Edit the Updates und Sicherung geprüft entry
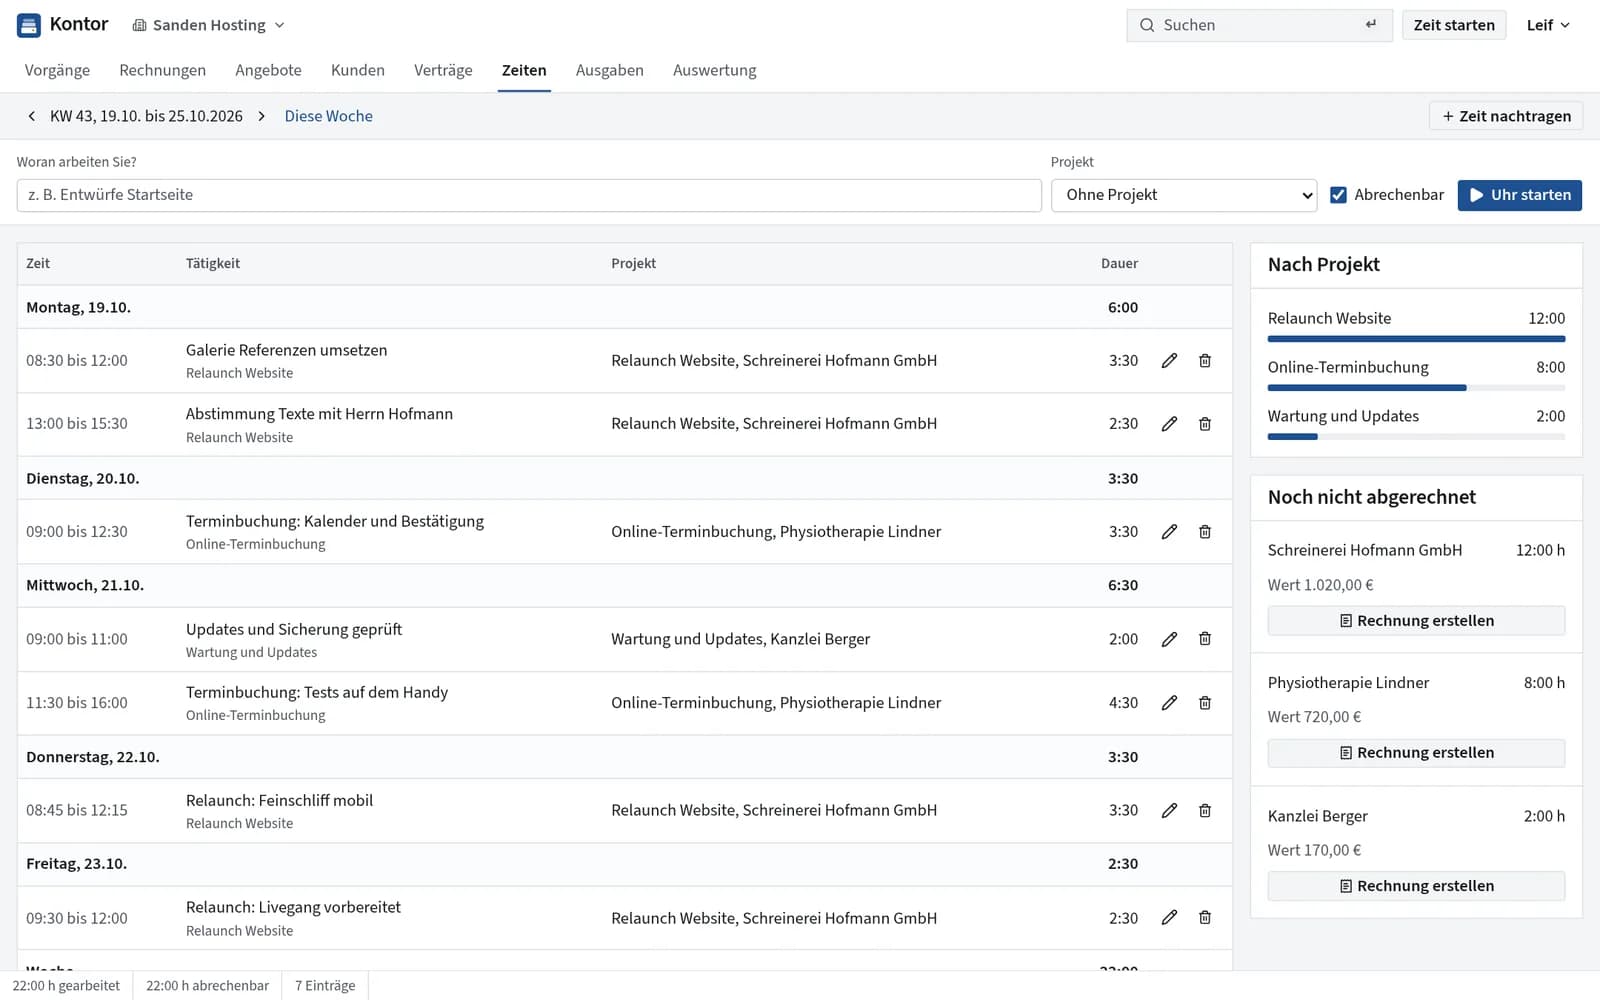 click(1169, 639)
